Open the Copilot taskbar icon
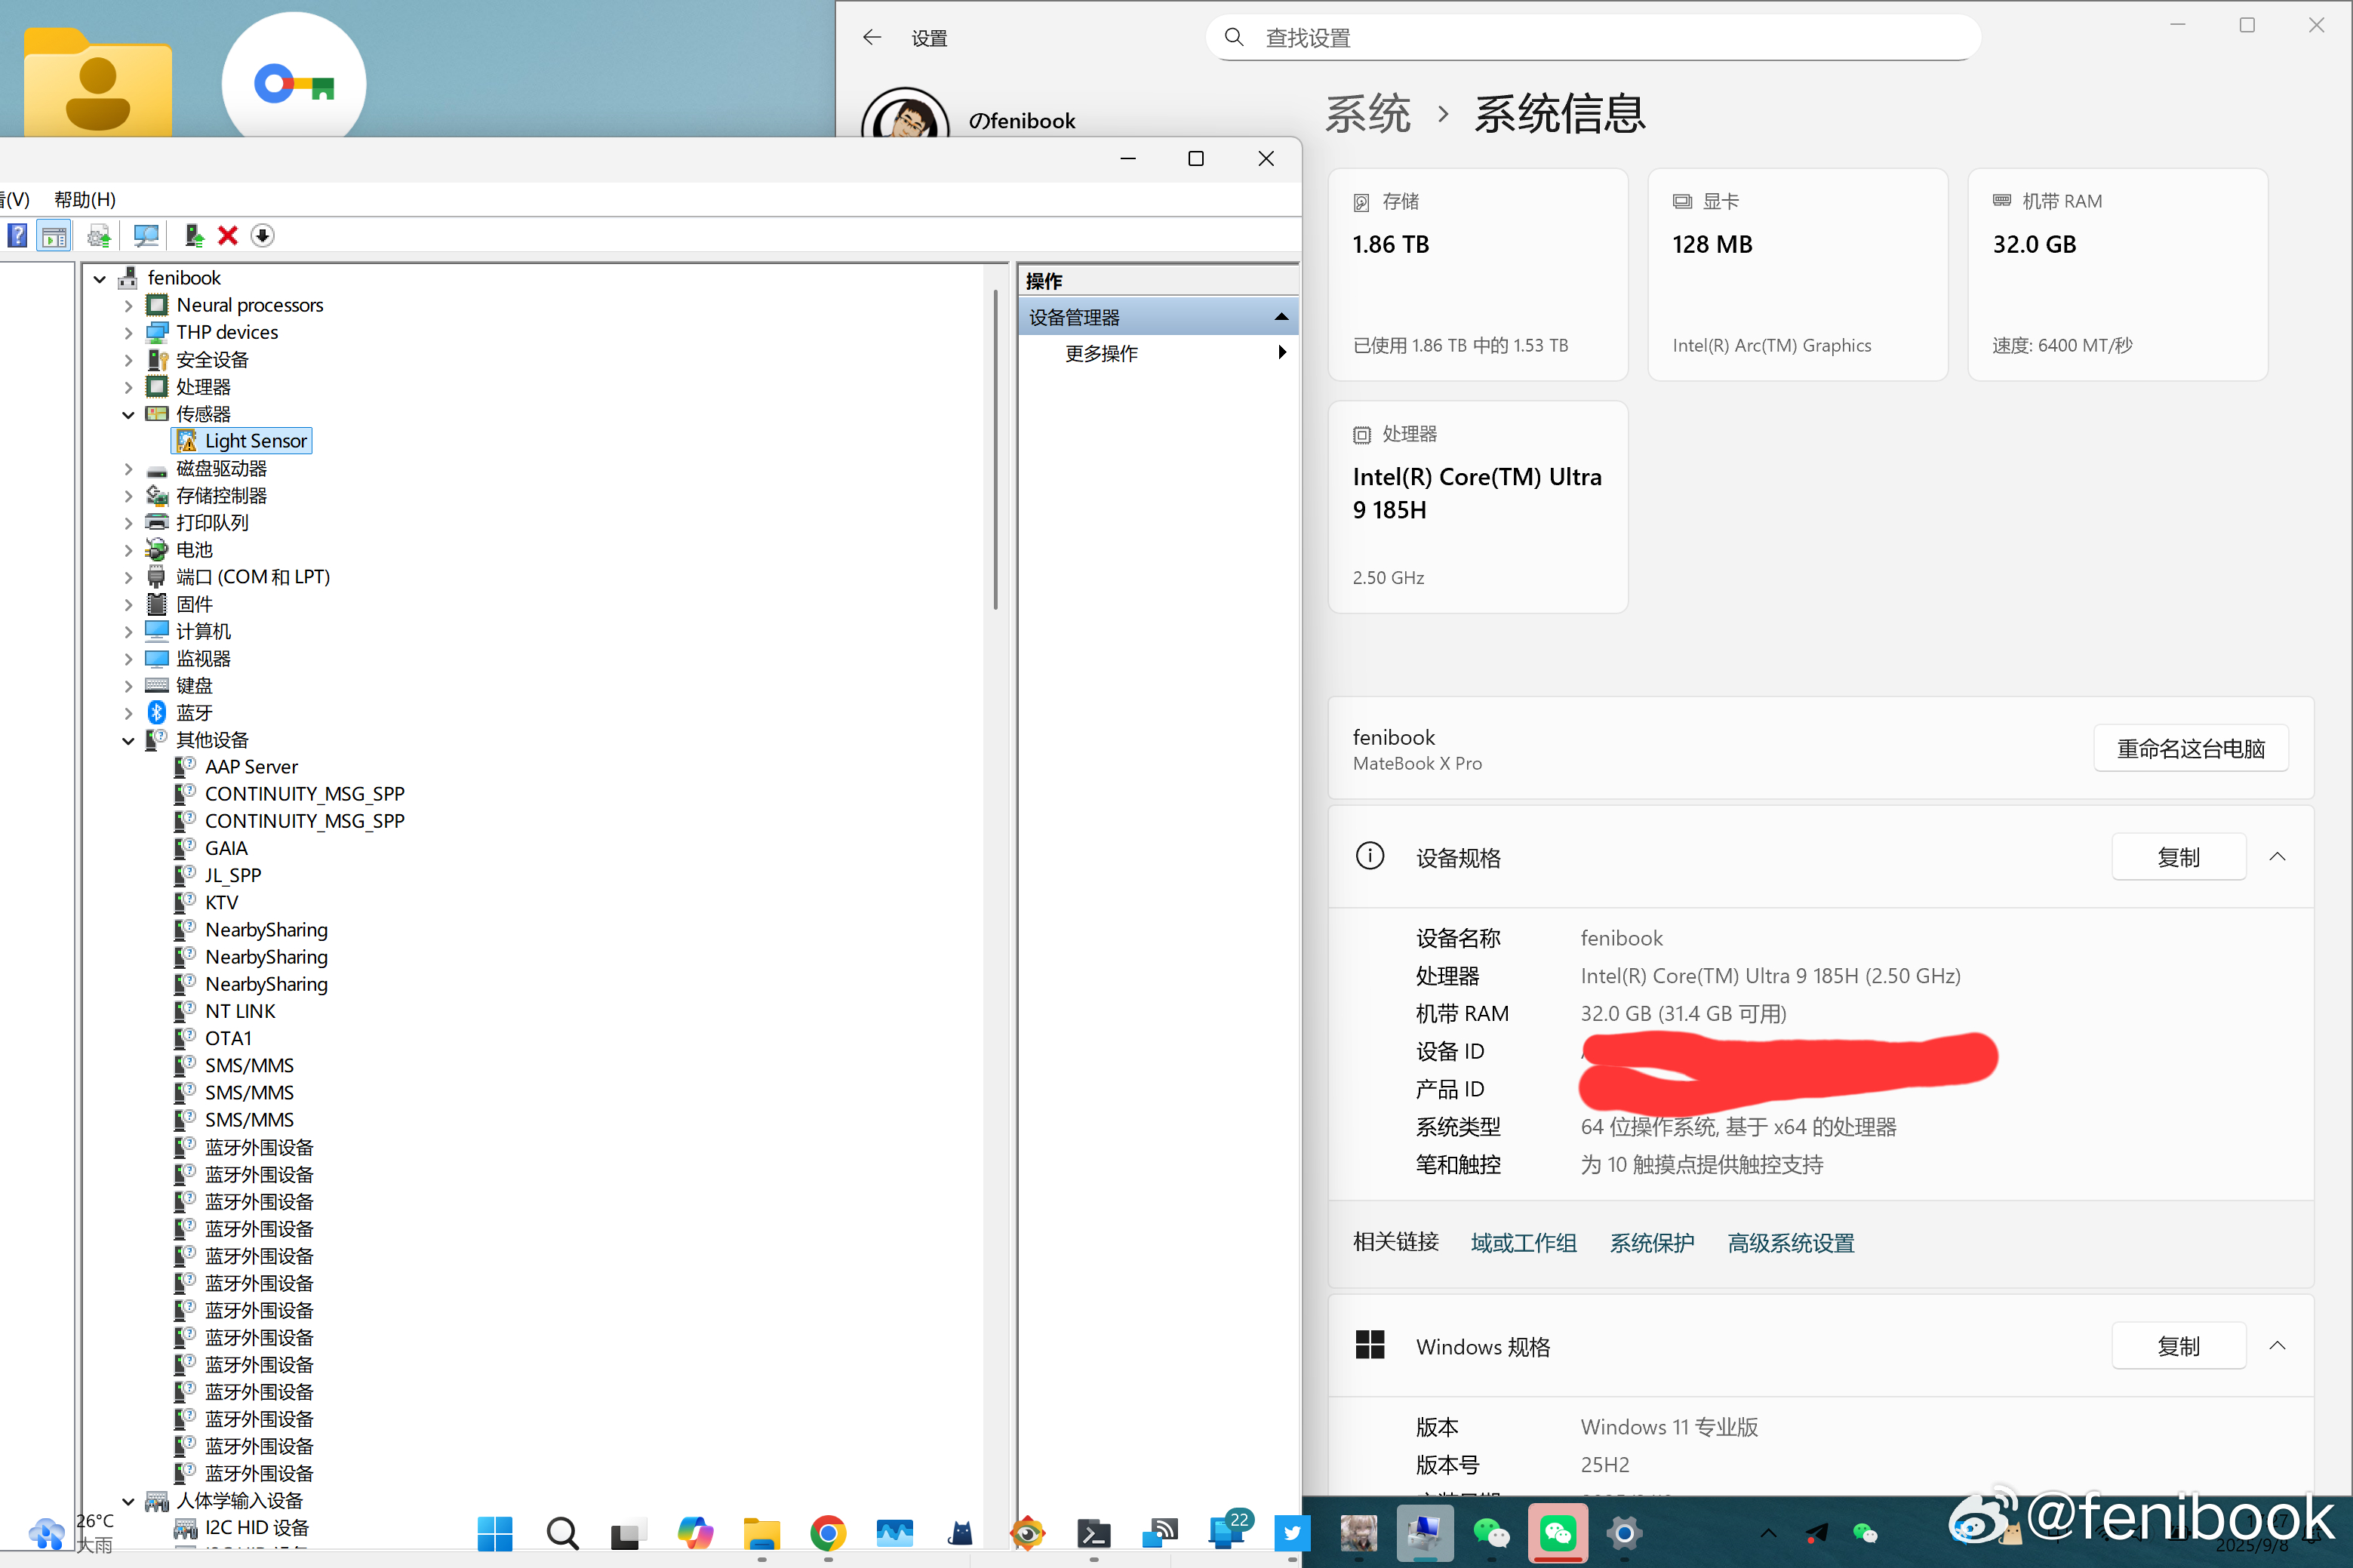 (695, 1533)
